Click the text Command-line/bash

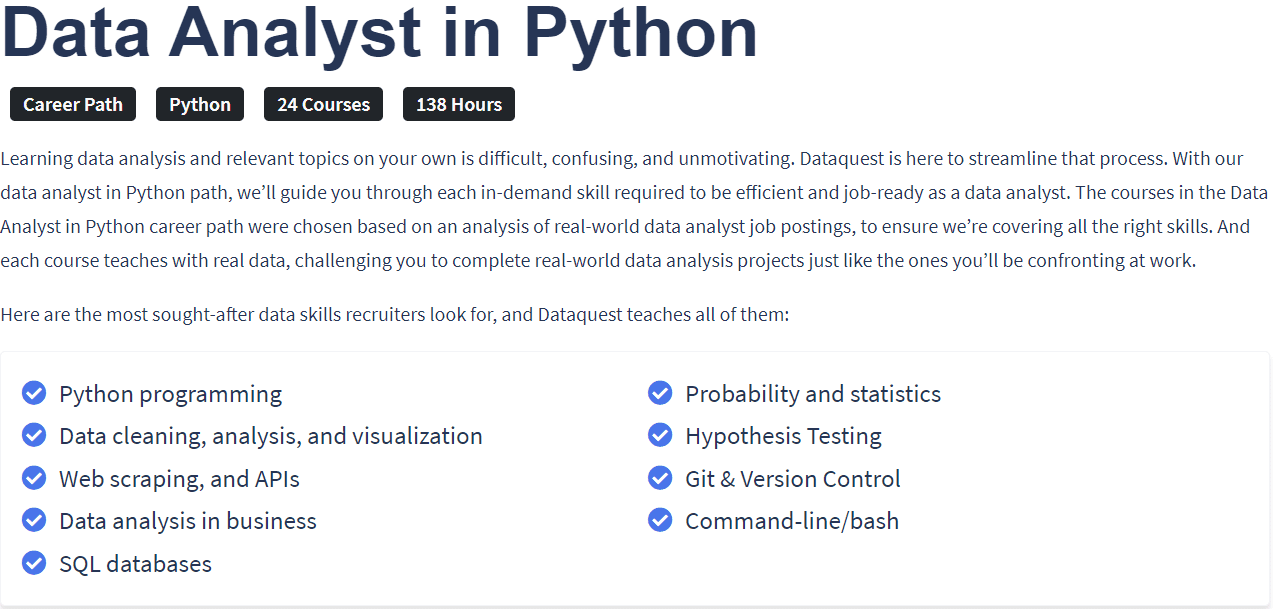(x=792, y=521)
